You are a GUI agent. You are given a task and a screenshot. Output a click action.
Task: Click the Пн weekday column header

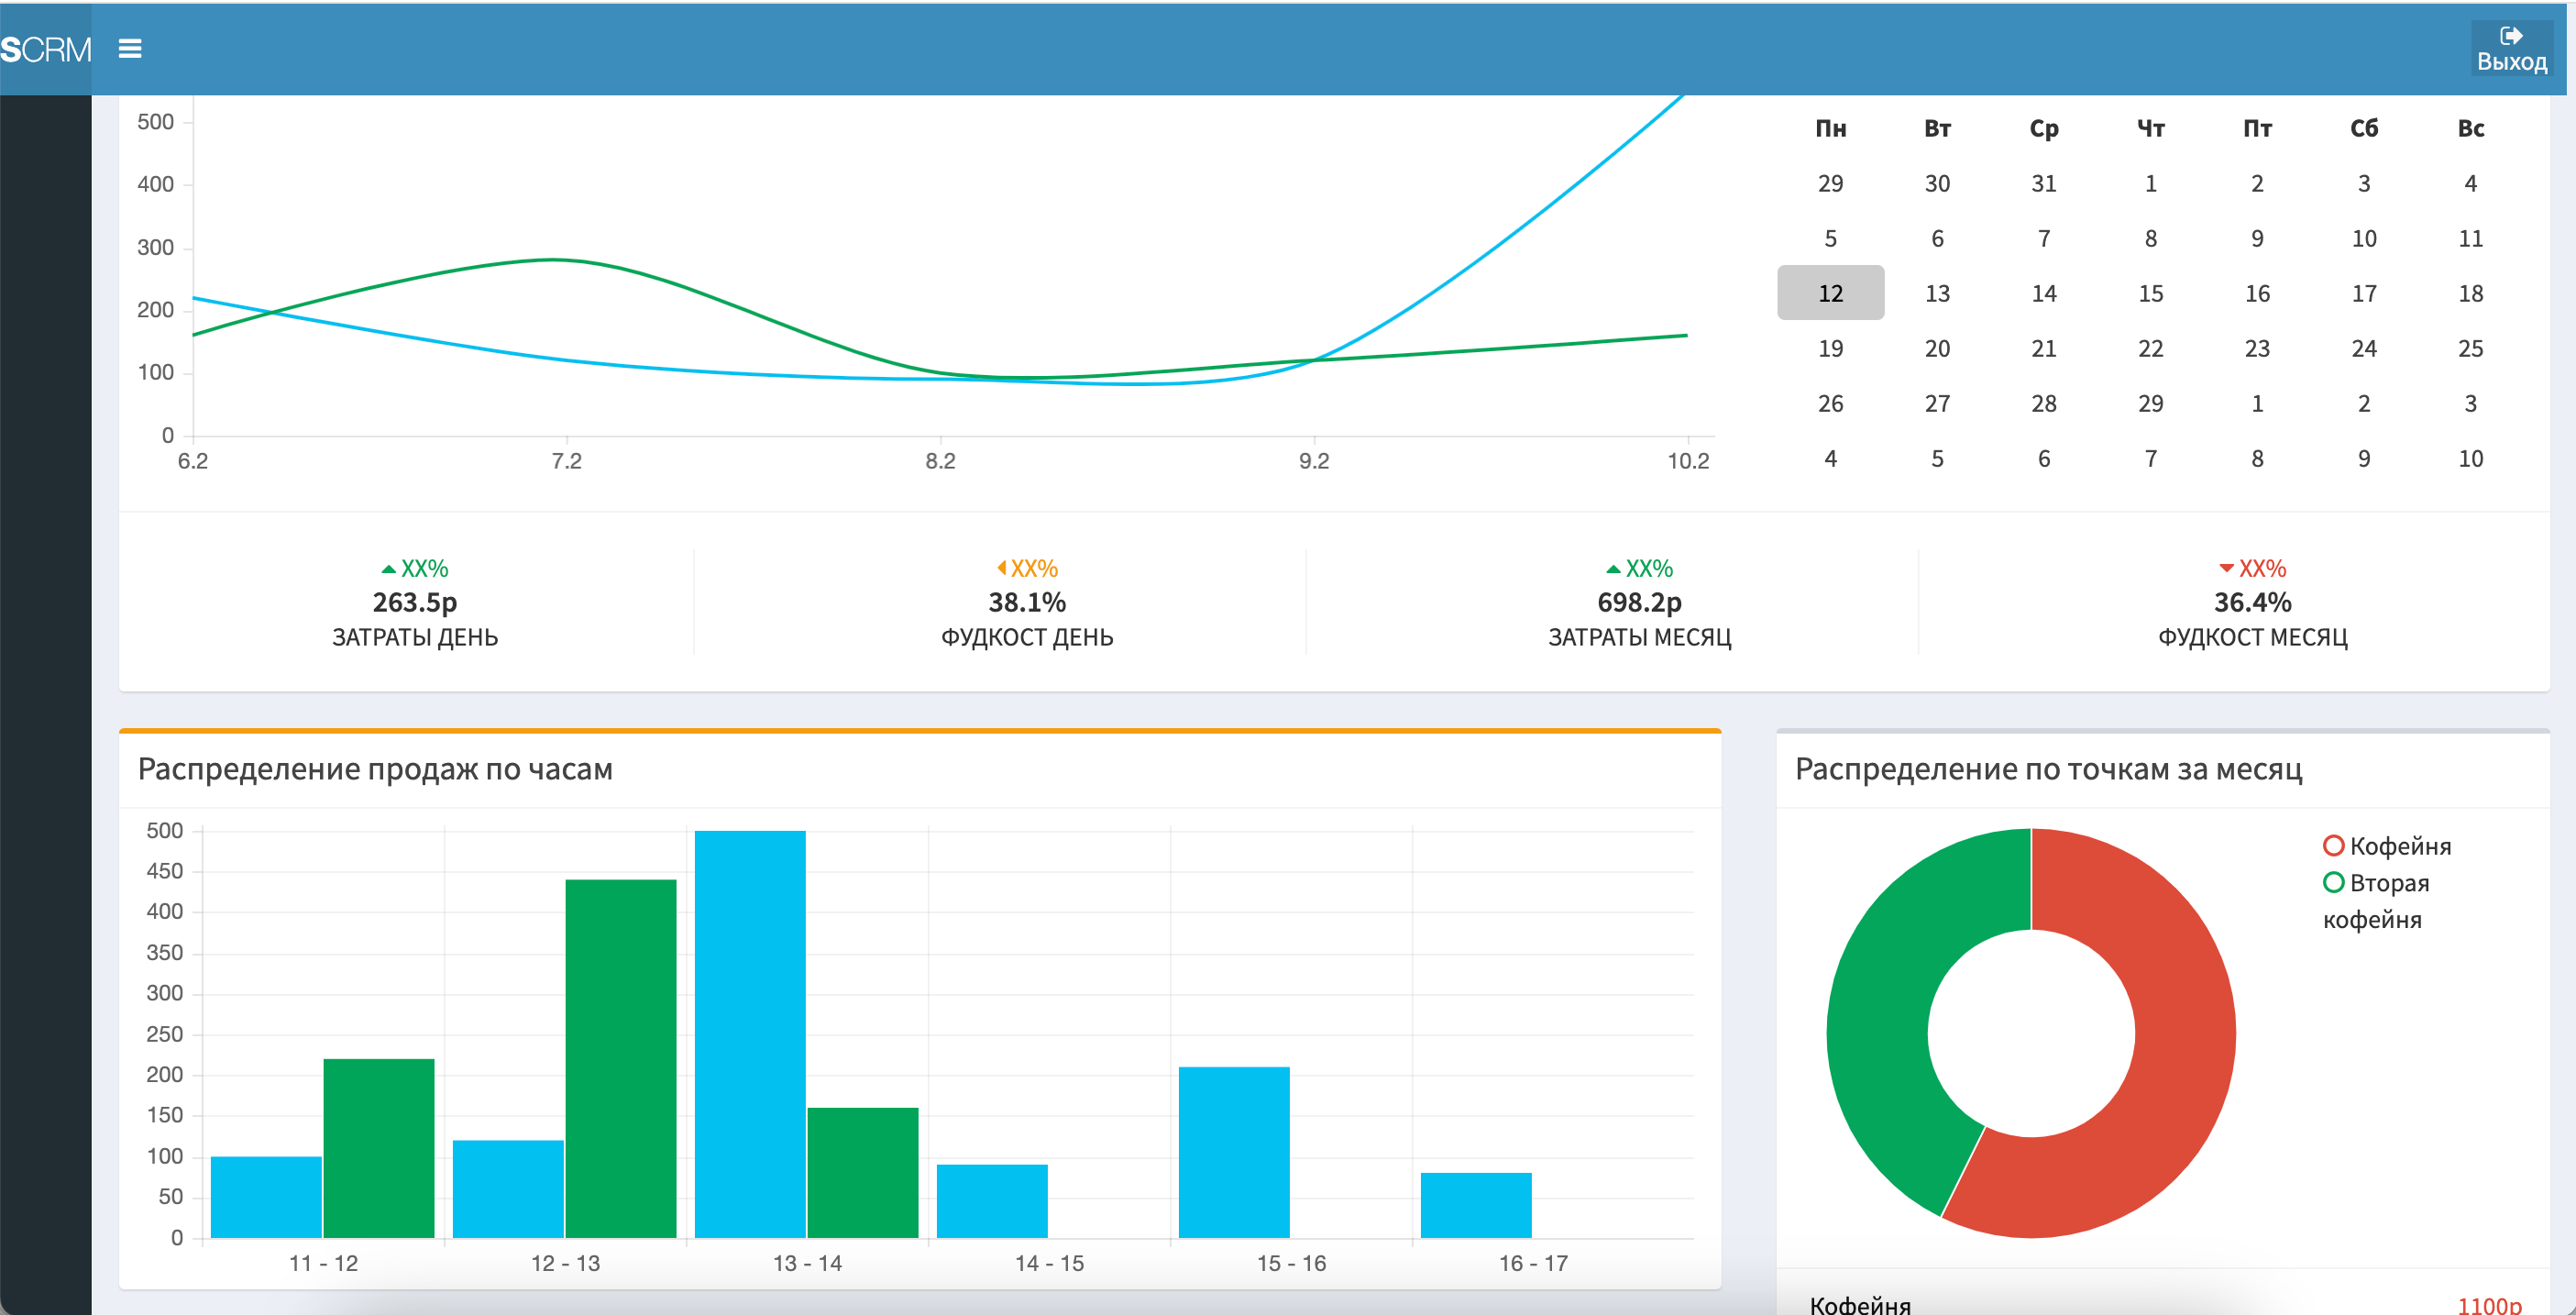(x=1830, y=128)
